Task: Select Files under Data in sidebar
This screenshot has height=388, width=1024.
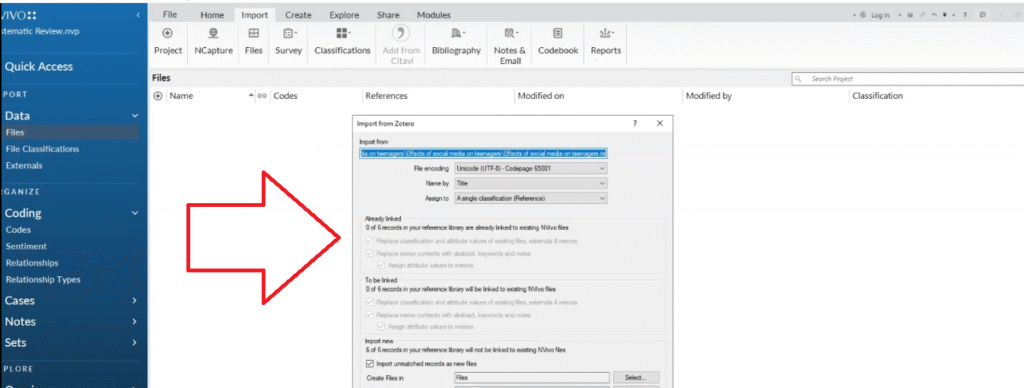Action: pos(69,132)
